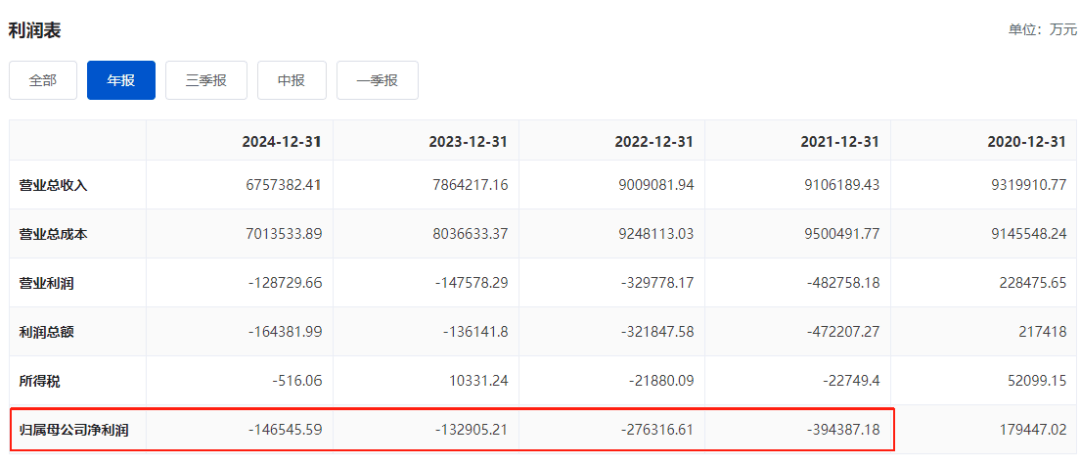Click income tax 10331.24
The height and width of the screenshot is (465, 1080).
point(480,380)
